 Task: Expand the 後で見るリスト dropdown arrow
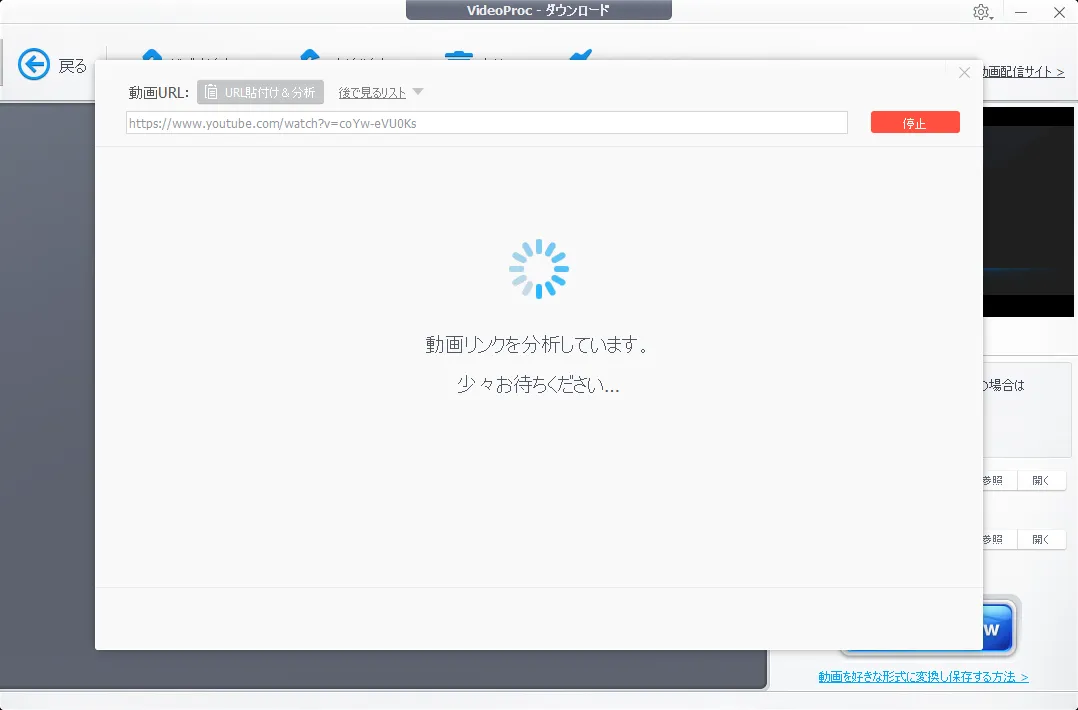tap(417, 91)
